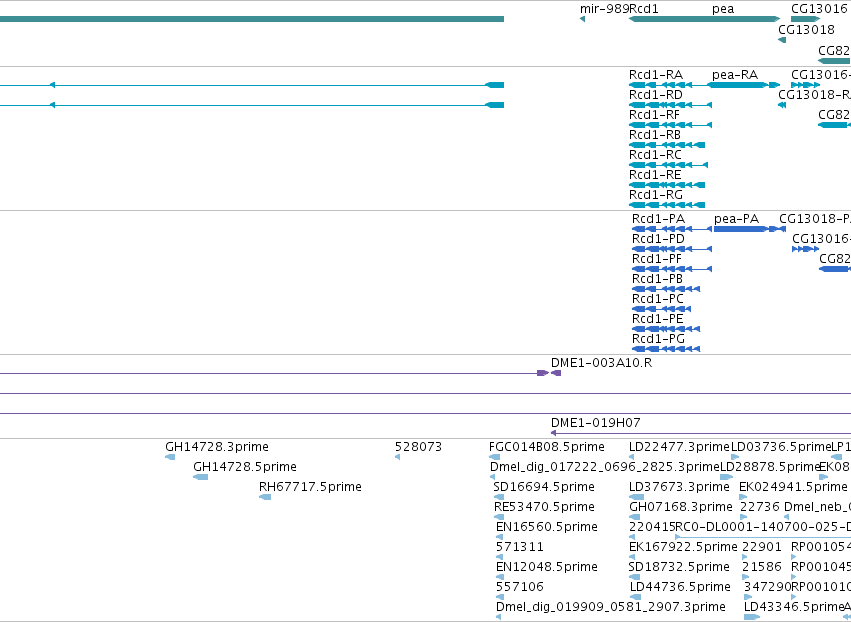Select the 347290 EST label
Screen dimensions: 851x622
767,588
